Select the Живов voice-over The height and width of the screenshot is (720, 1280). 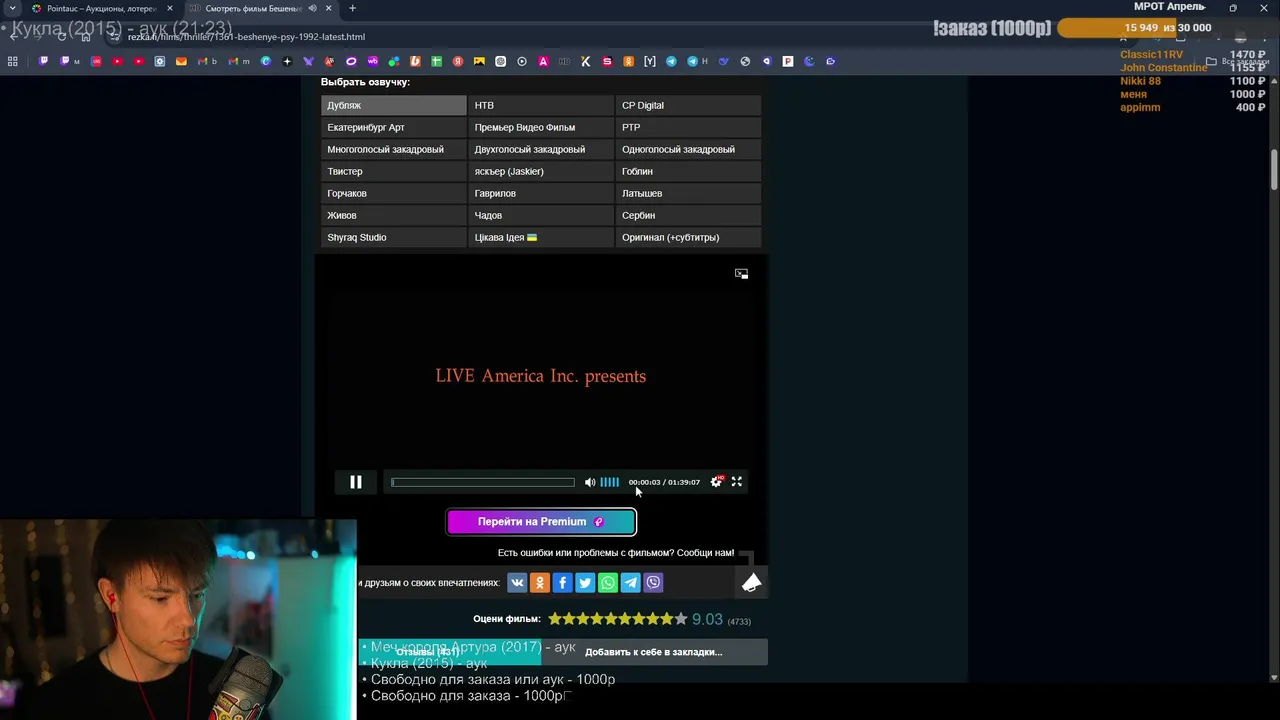tap(393, 215)
